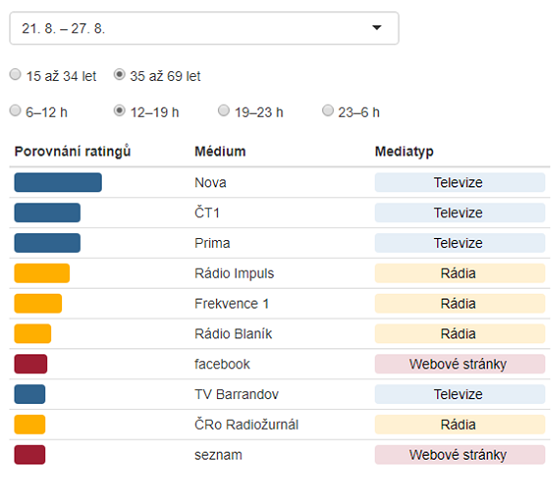Screen dimensions: 557x496
Task: Choose the 23–6 h time slot
Action: [x=328, y=110]
